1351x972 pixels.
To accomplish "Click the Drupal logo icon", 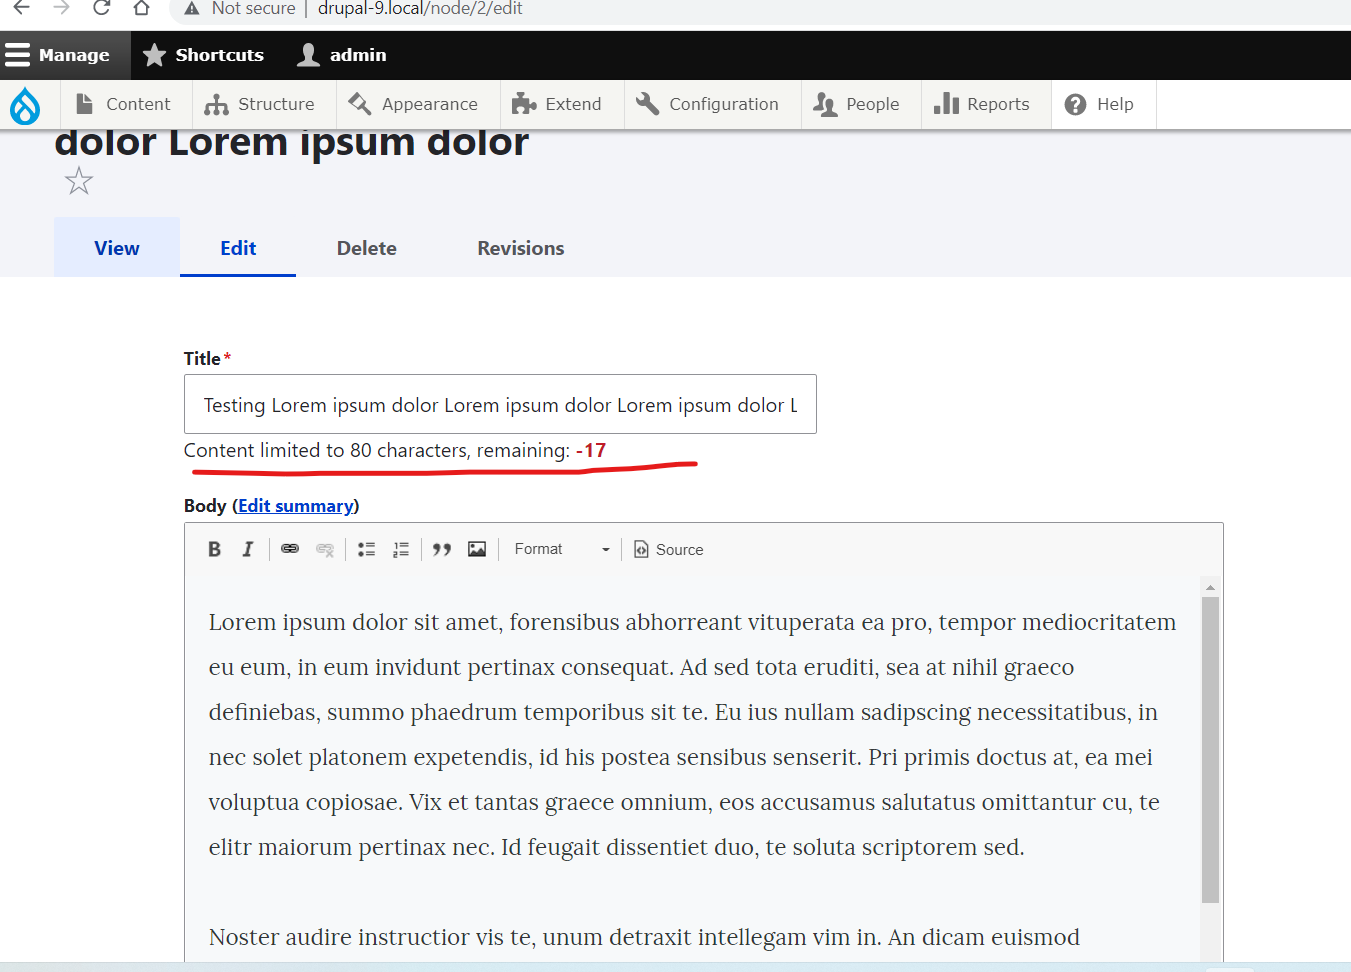I will coord(25,104).
